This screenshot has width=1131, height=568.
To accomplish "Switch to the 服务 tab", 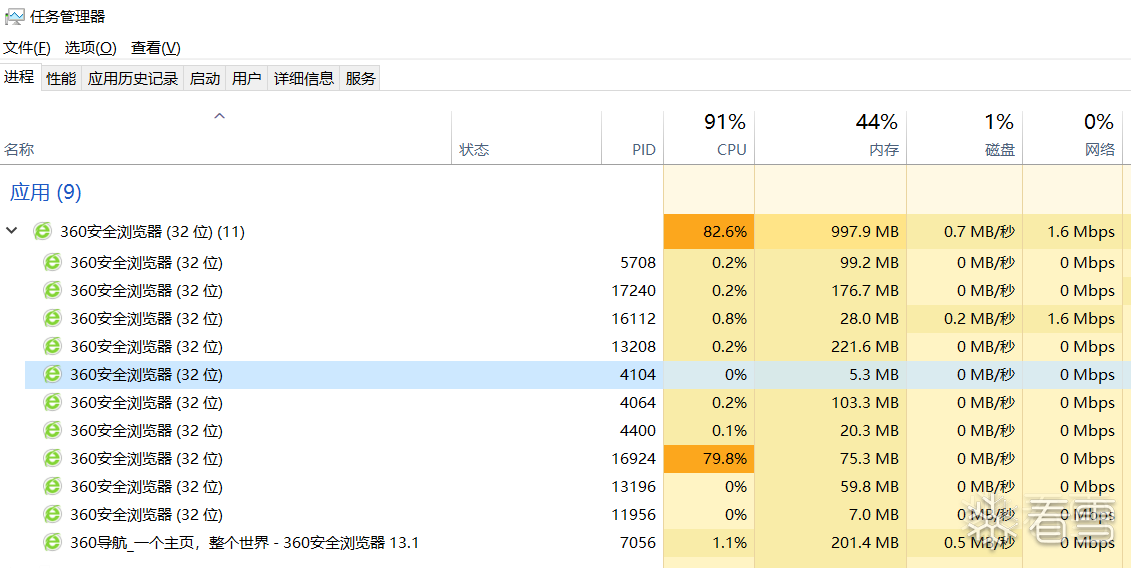I will coord(360,79).
